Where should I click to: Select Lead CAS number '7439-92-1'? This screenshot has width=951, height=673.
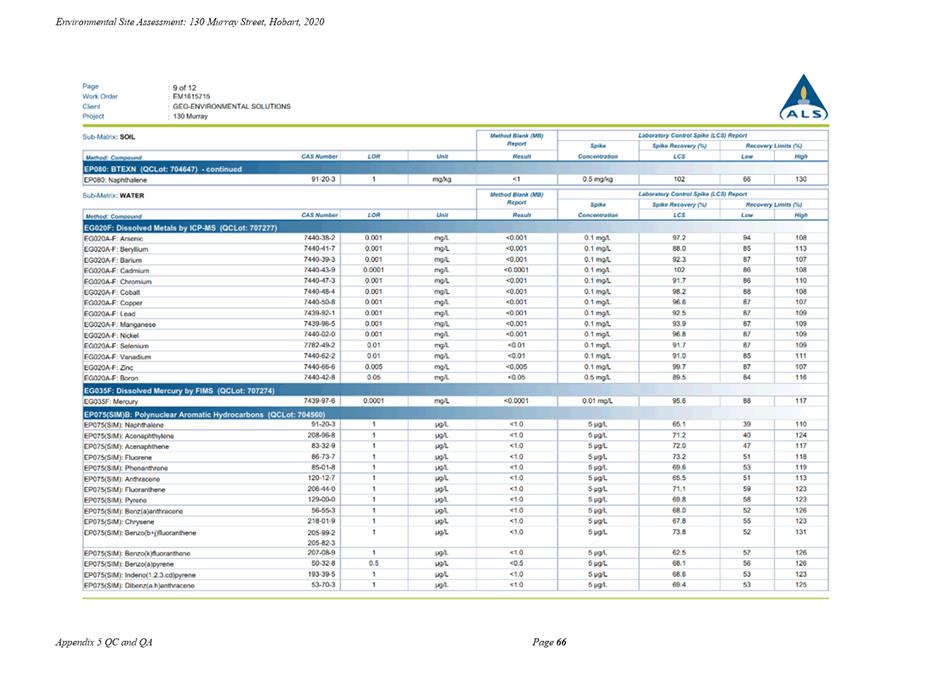coord(320,313)
